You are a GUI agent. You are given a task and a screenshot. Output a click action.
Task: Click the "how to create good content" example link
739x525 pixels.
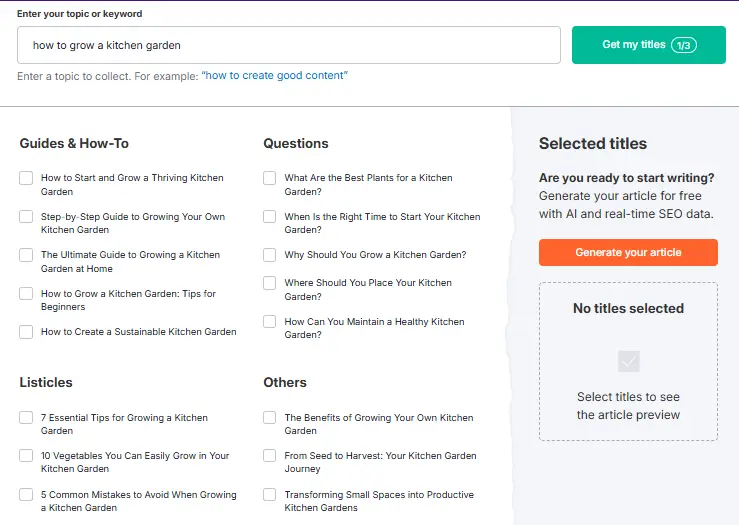coord(274,76)
